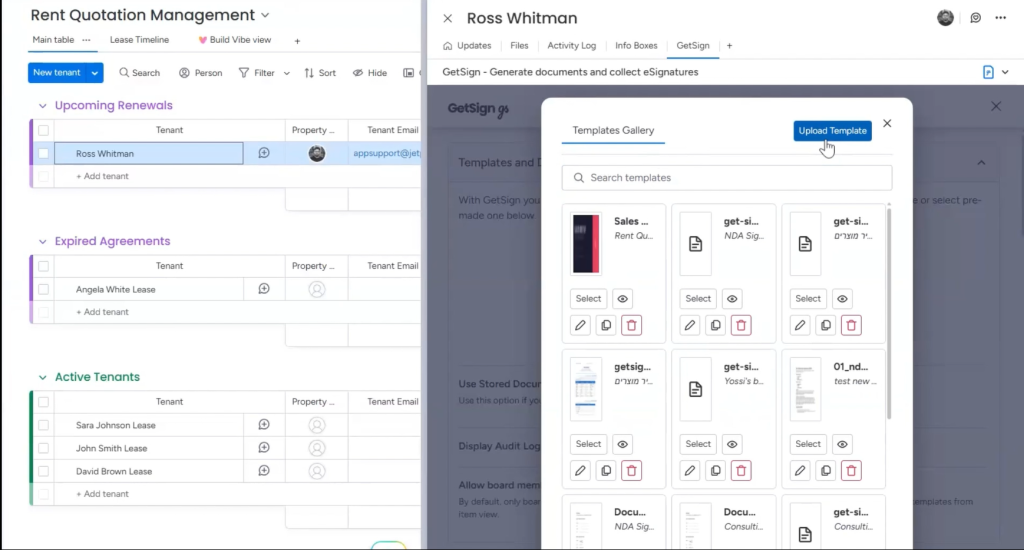
Task: Open conversation for Angela White Lease
Action: click(264, 289)
